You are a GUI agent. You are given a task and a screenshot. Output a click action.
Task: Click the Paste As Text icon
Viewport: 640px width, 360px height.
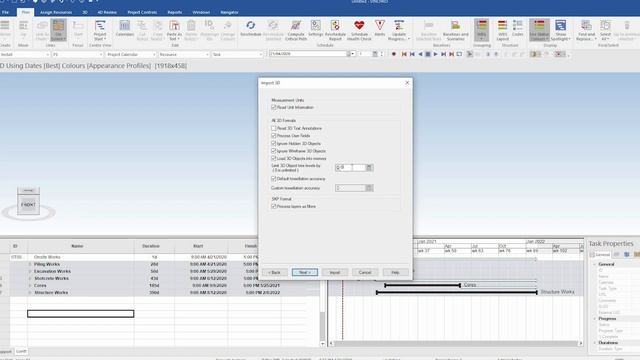point(174,25)
